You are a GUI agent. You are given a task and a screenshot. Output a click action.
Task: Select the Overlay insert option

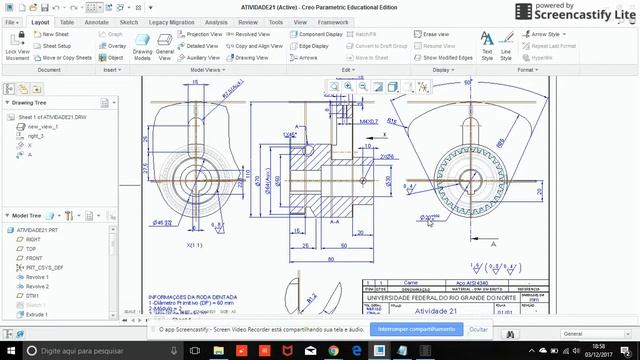[x=112, y=46]
